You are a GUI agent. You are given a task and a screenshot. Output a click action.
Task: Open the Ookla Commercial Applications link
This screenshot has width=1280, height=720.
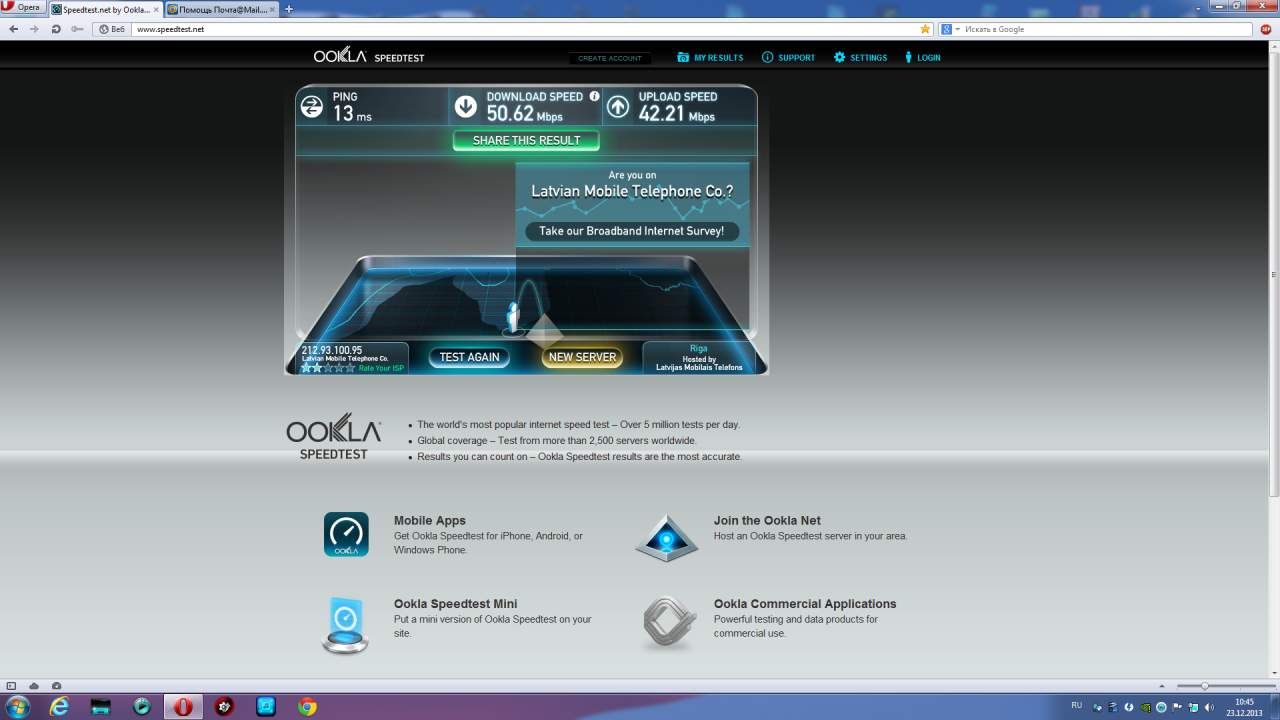click(805, 604)
